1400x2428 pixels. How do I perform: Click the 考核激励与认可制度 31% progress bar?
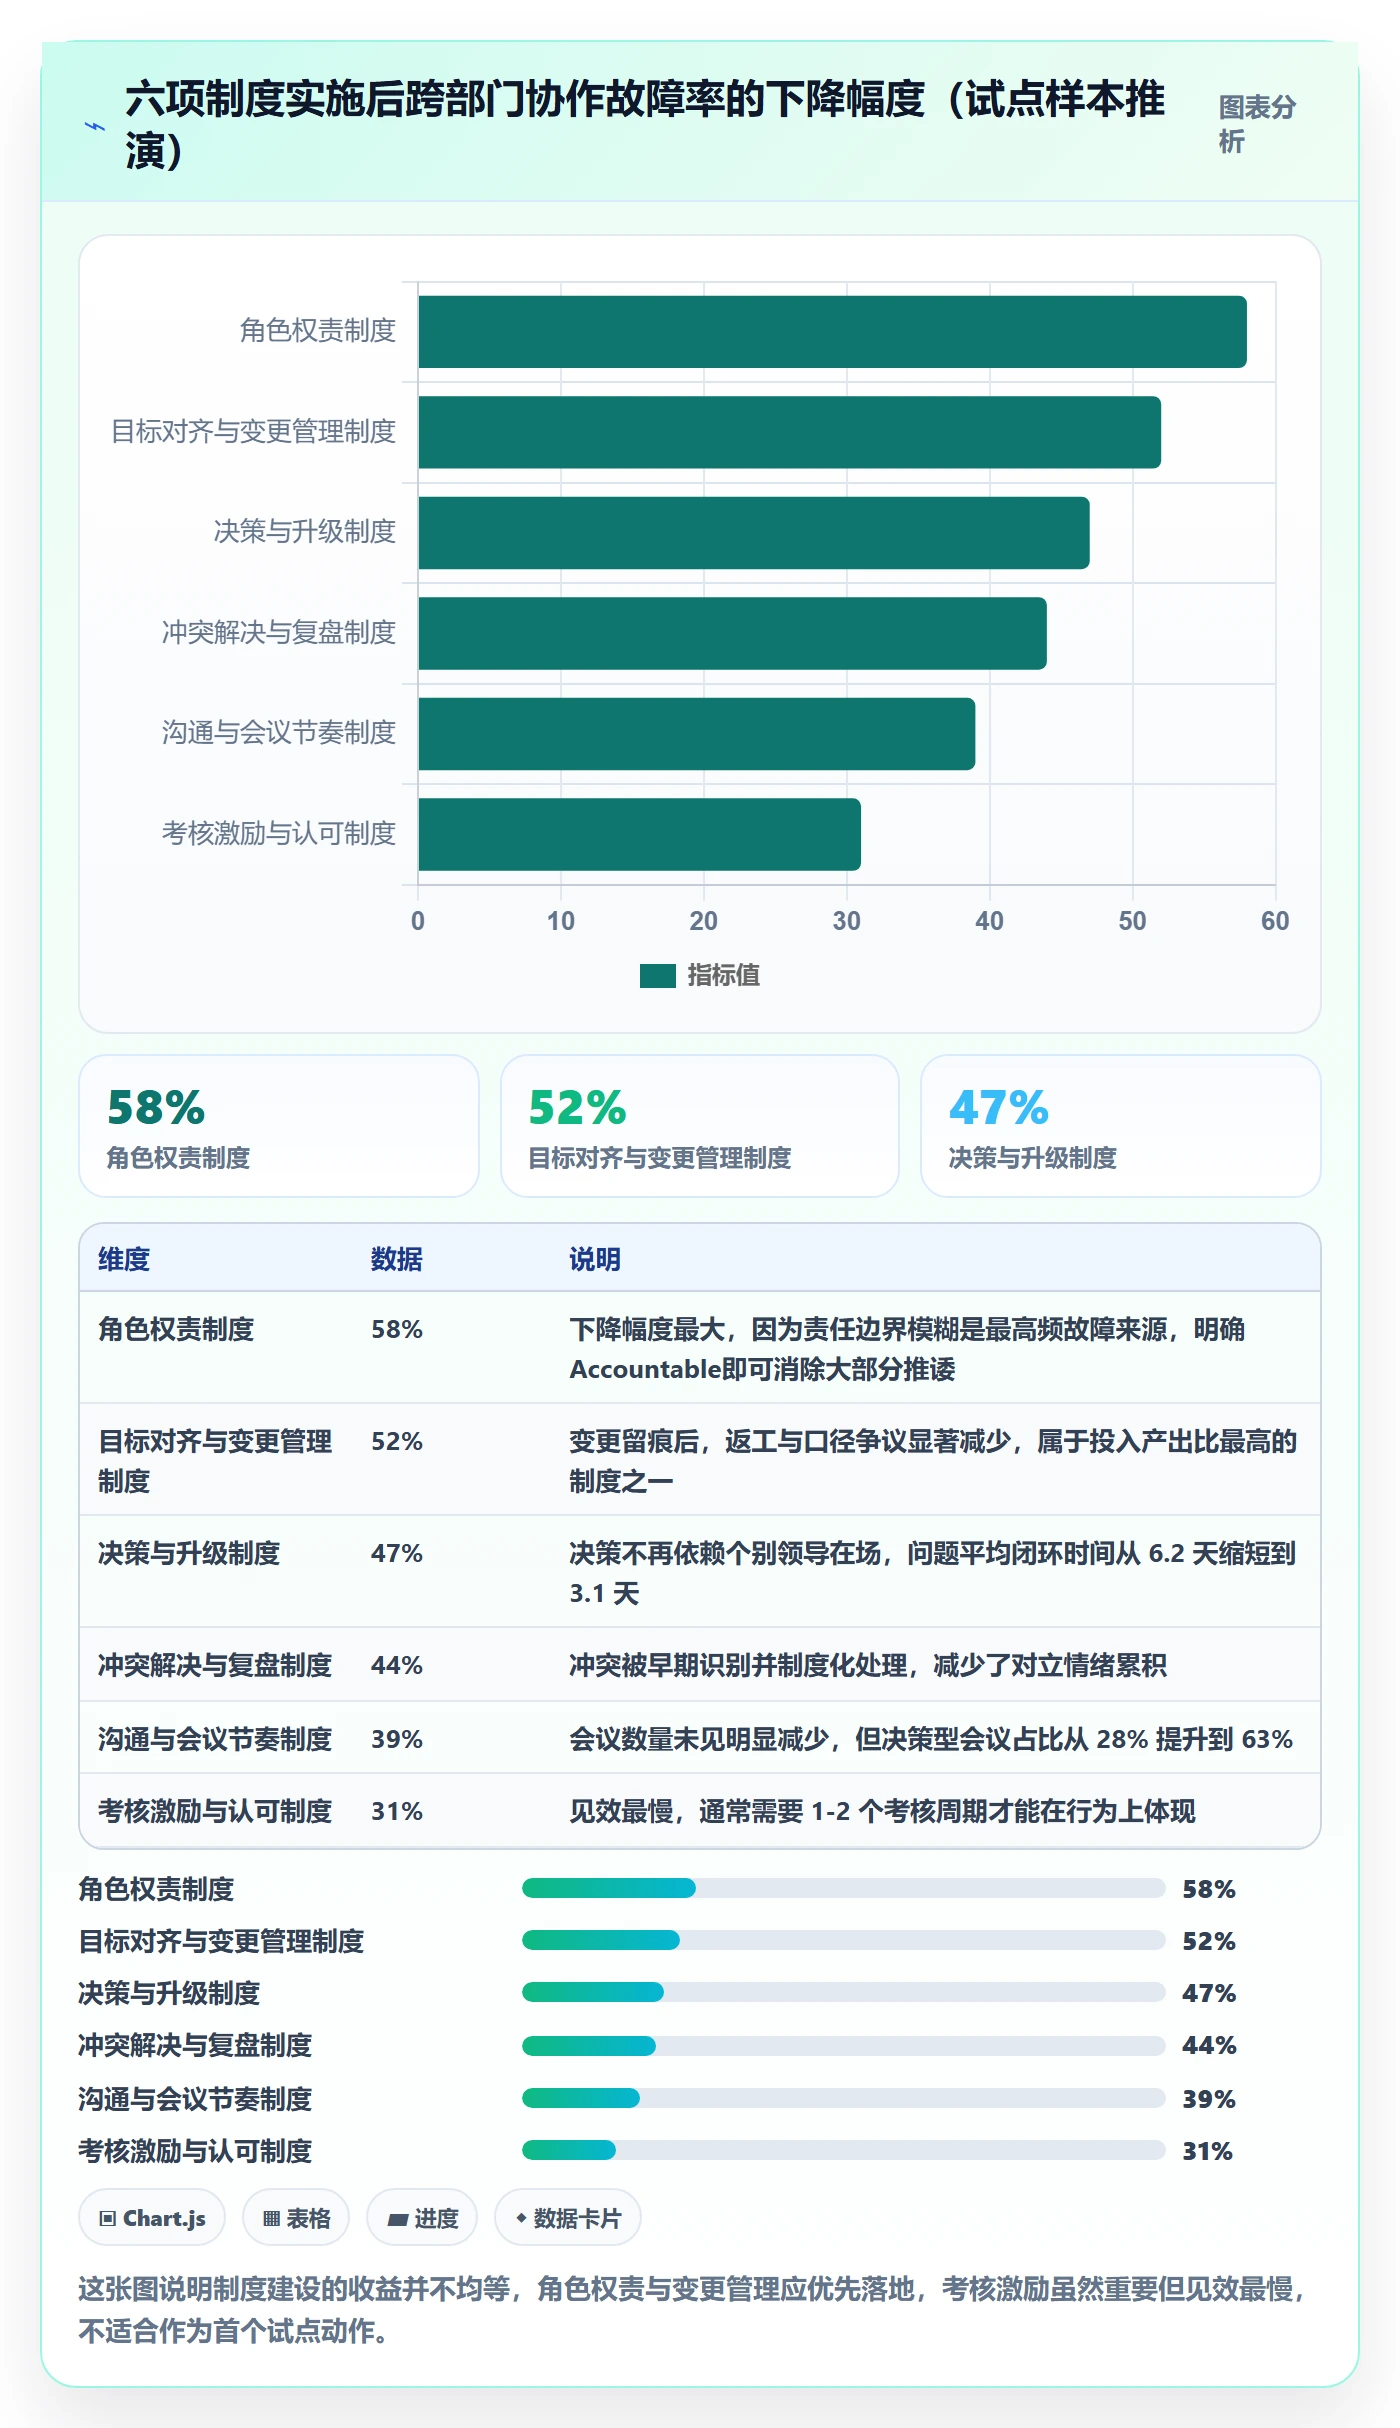[843, 2150]
